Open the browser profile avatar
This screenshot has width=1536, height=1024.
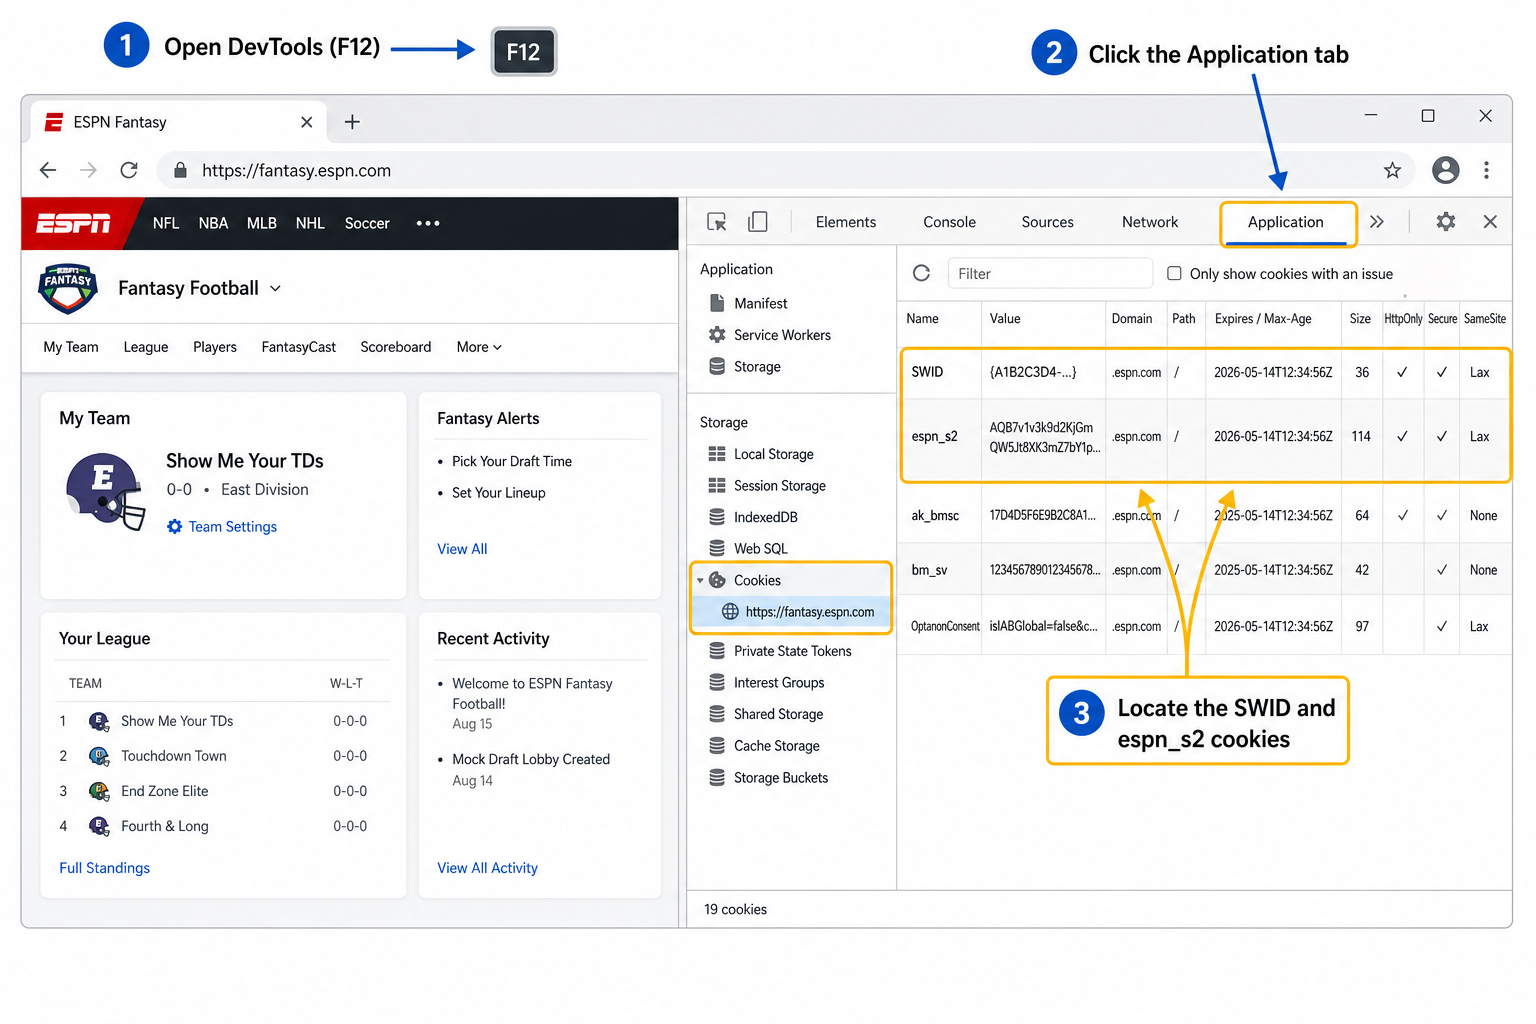(1445, 170)
